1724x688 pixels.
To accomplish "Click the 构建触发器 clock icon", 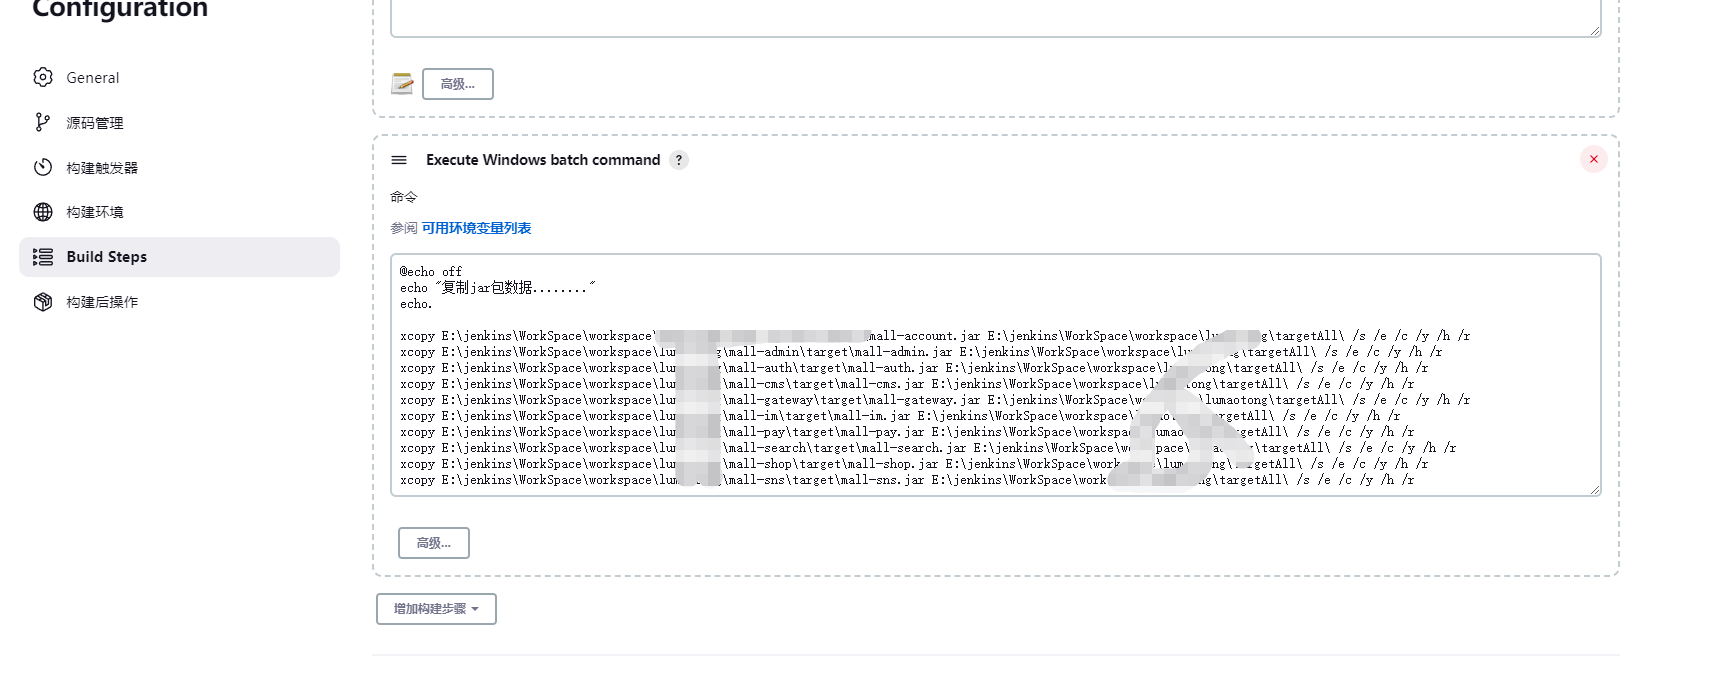I will pyautogui.click(x=43, y=167).
